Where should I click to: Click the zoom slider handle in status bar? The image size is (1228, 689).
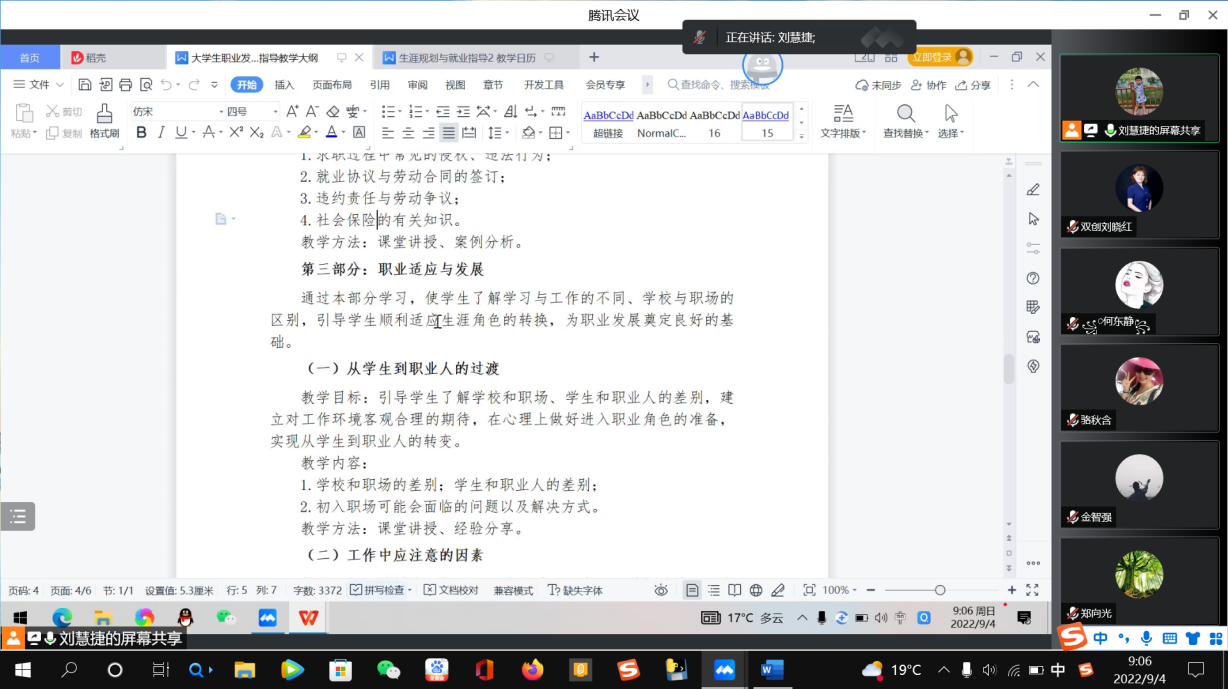[x=940, y=590]
